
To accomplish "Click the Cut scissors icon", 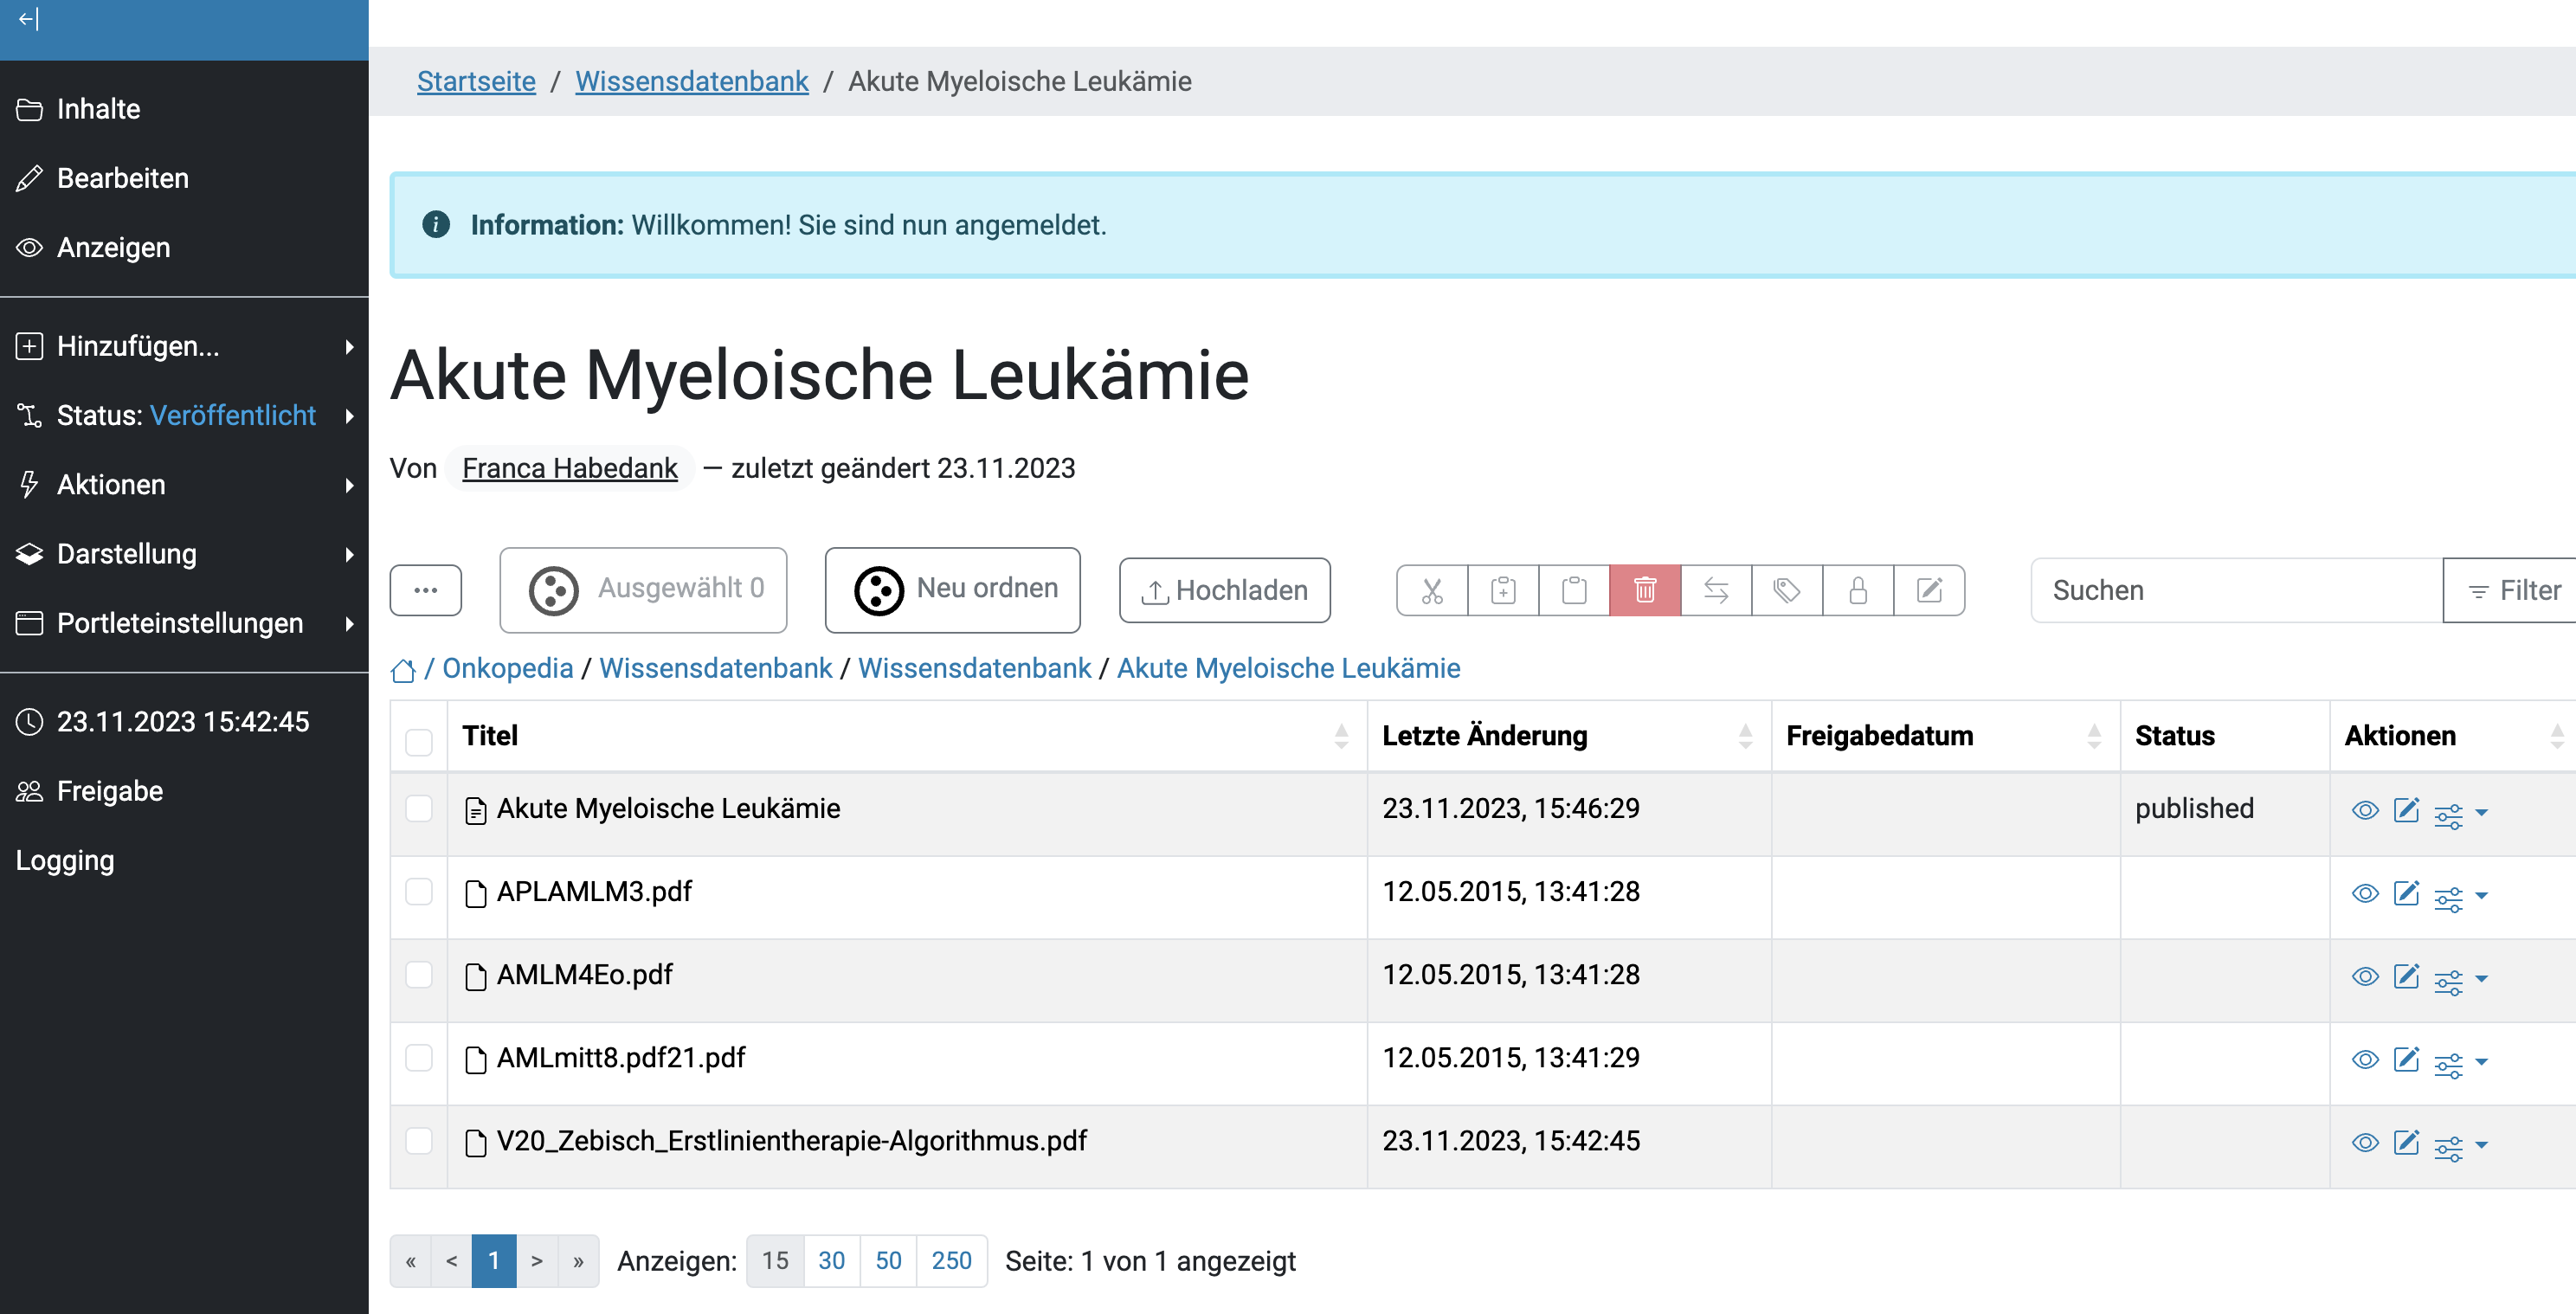I will pos(1432,590).
